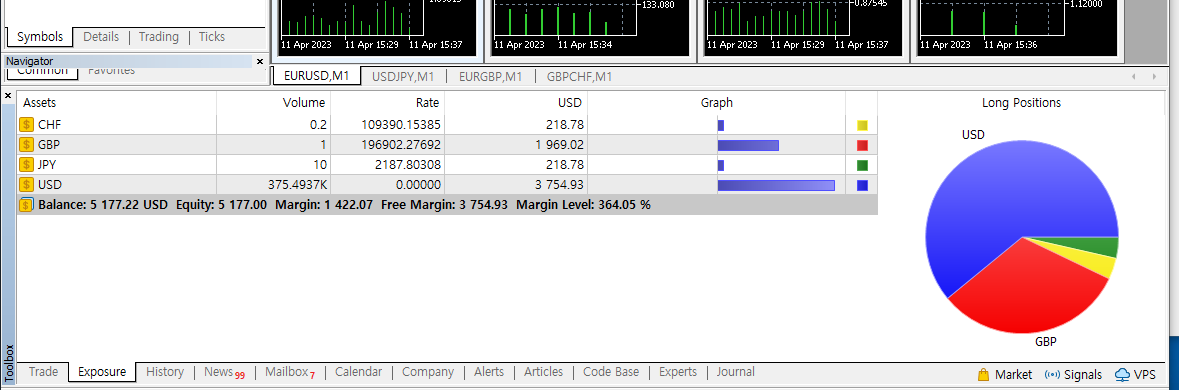Click the balance row coin icon
The image size is (1179, 390).
(x=27, y=204)
